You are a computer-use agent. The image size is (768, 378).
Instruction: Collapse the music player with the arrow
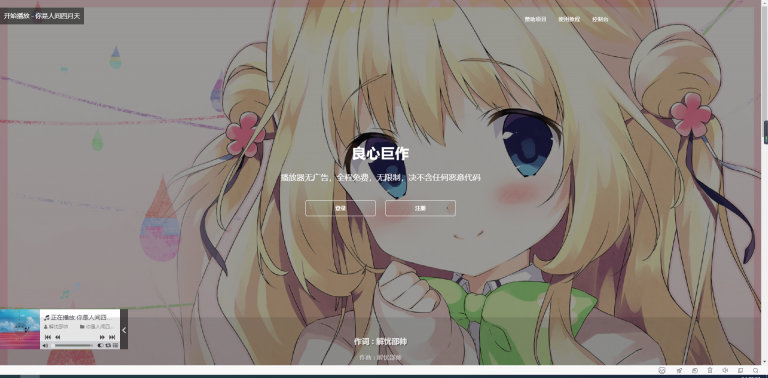point(124,330)
